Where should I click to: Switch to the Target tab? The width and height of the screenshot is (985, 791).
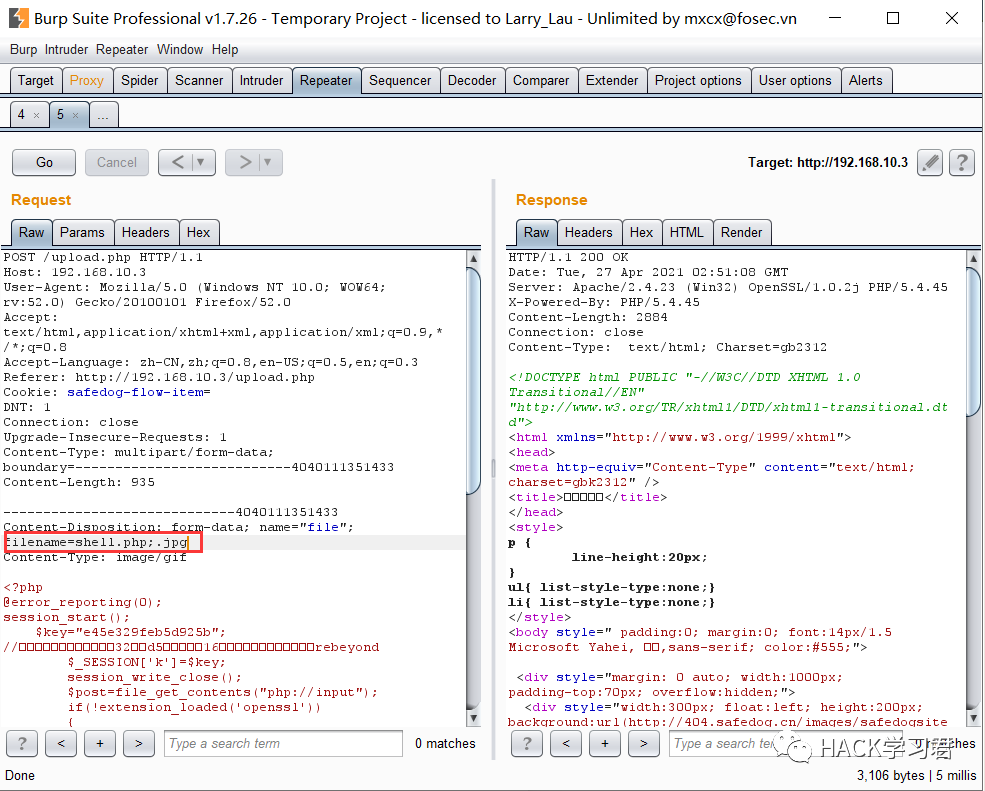36,80
